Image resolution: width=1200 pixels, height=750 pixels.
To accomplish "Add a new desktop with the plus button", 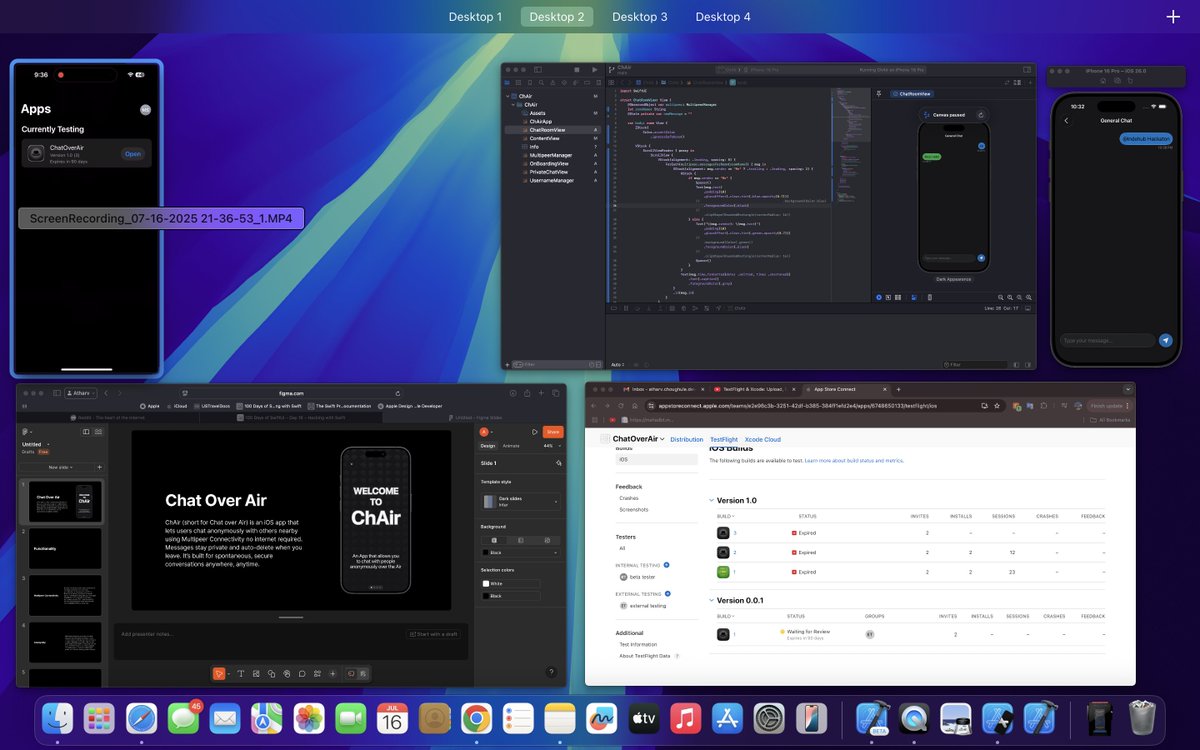I will 1173,16.
